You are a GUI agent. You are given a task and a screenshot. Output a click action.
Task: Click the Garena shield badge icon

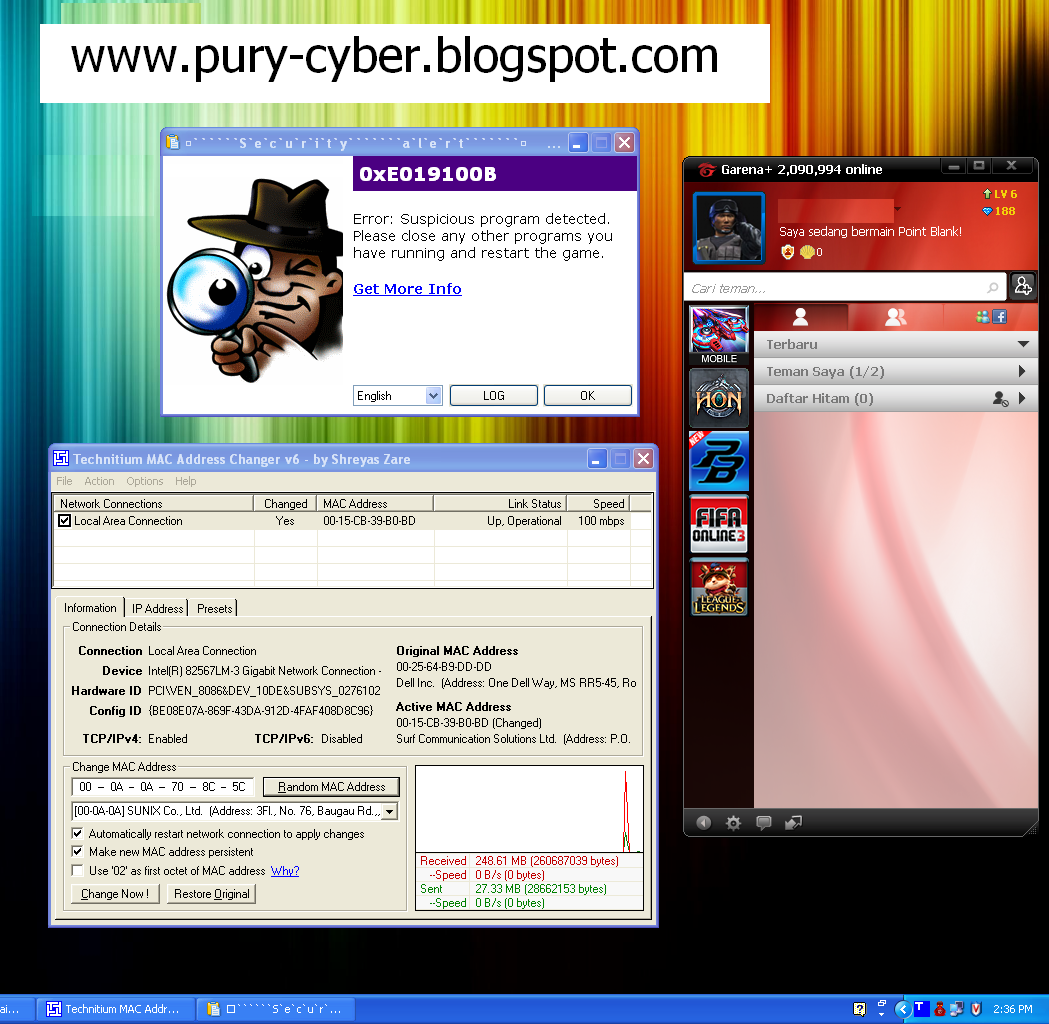[x=787, y=252]
